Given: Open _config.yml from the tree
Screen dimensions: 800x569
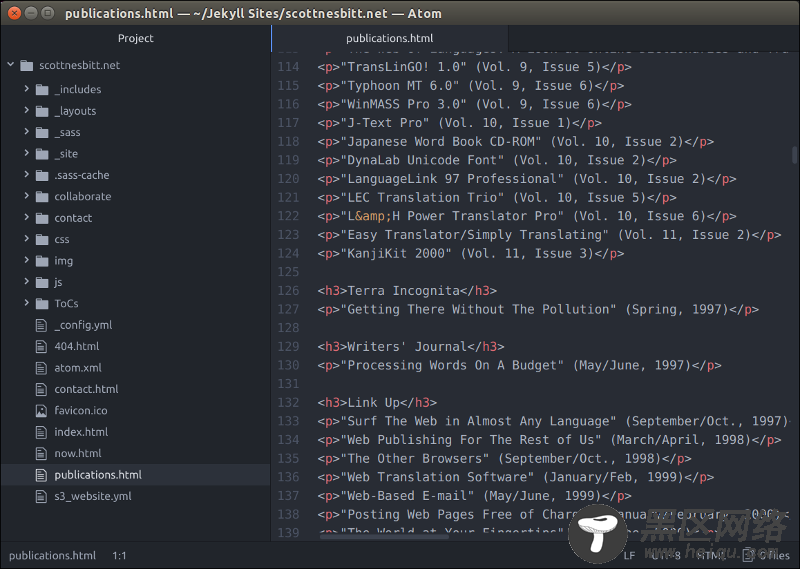Looking at the screenshot, I should tap(83, 325).
